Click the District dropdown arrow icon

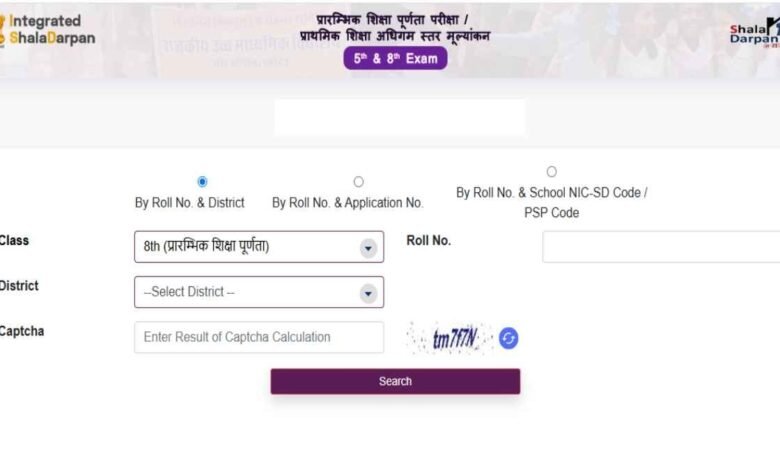368,293
